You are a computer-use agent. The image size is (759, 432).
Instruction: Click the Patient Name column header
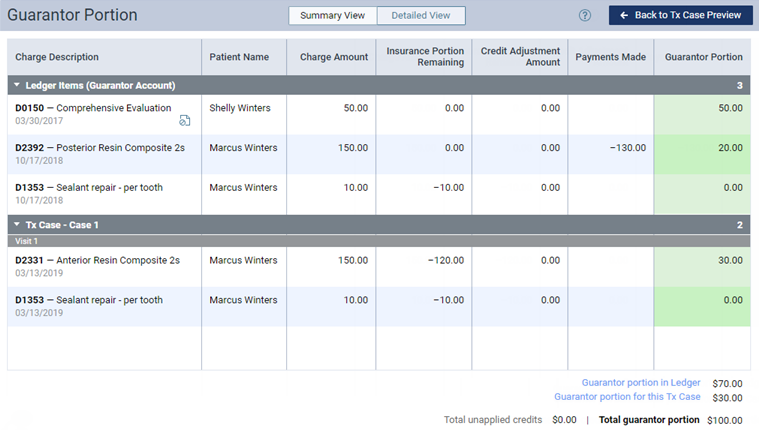click(x=239, y=58)
